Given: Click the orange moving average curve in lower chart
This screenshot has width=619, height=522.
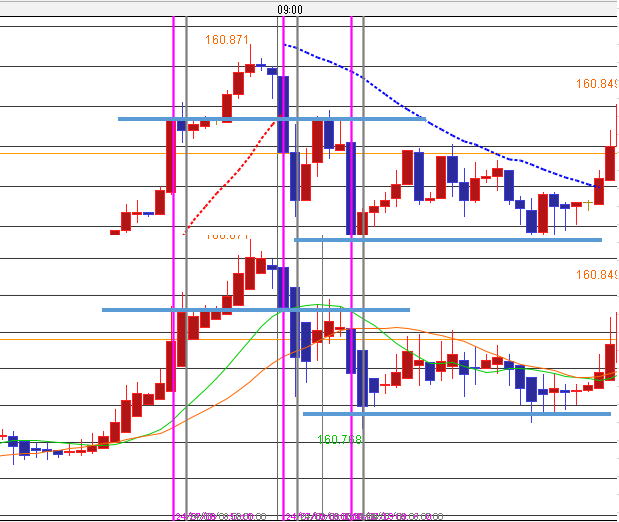Looking at the screenshot, I should click(x=420, y=331).
